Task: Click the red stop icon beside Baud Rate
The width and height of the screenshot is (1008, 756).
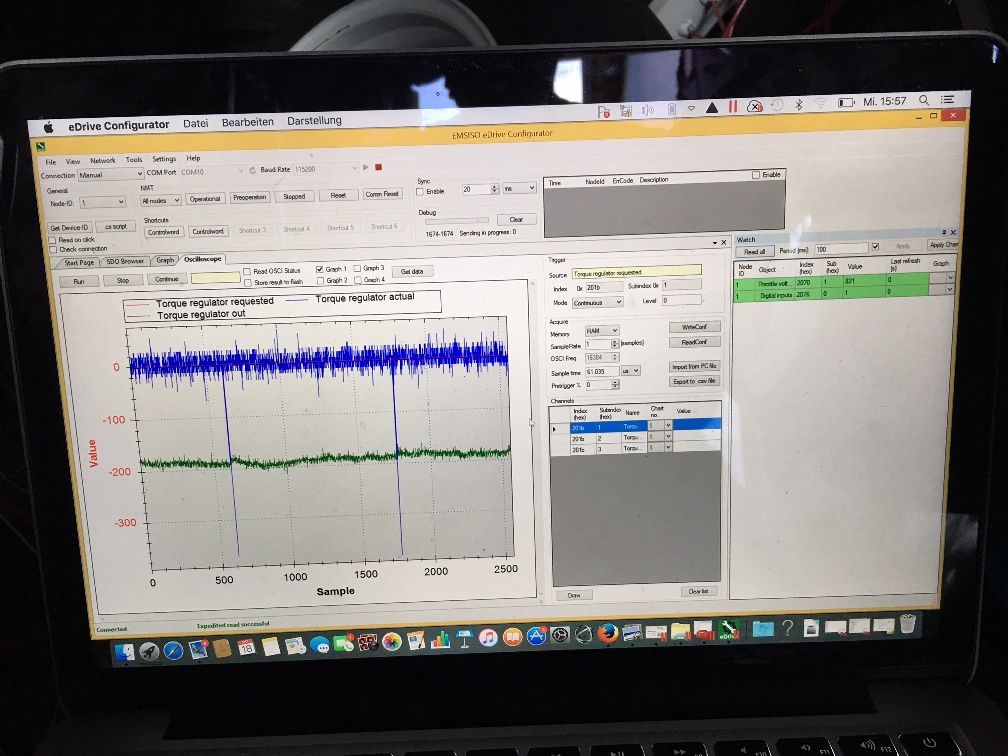Action: 379,167
